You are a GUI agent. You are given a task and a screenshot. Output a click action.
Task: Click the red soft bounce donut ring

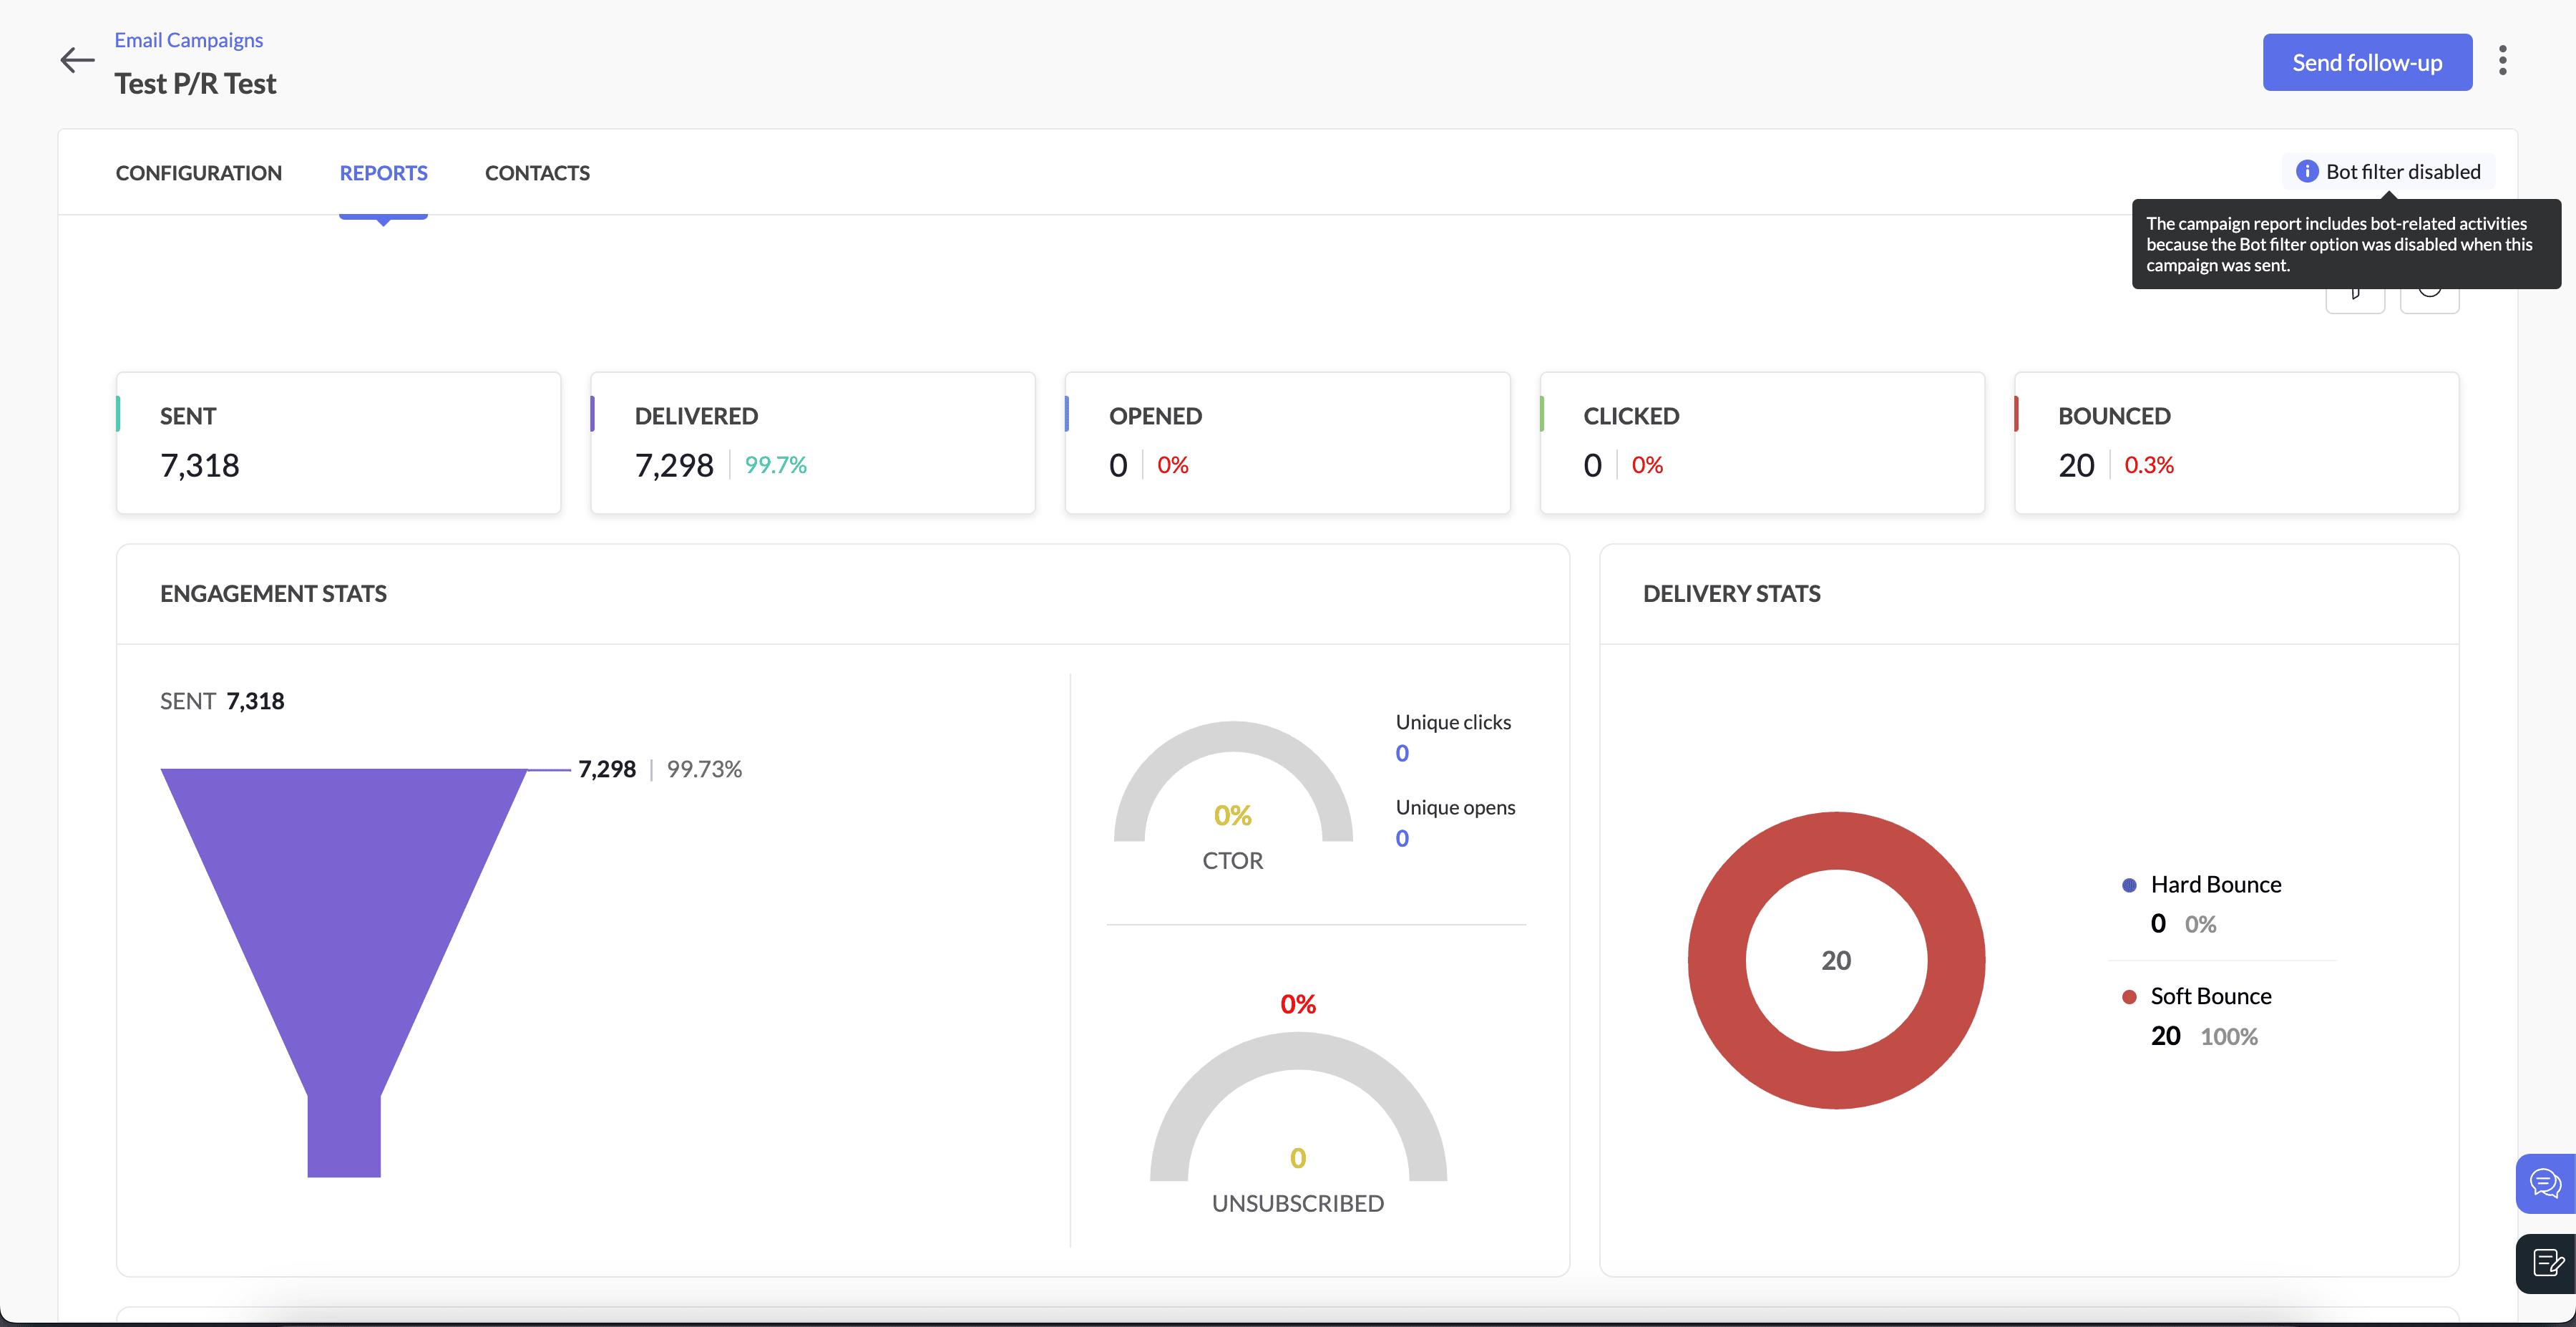[x=1716, y=960]
